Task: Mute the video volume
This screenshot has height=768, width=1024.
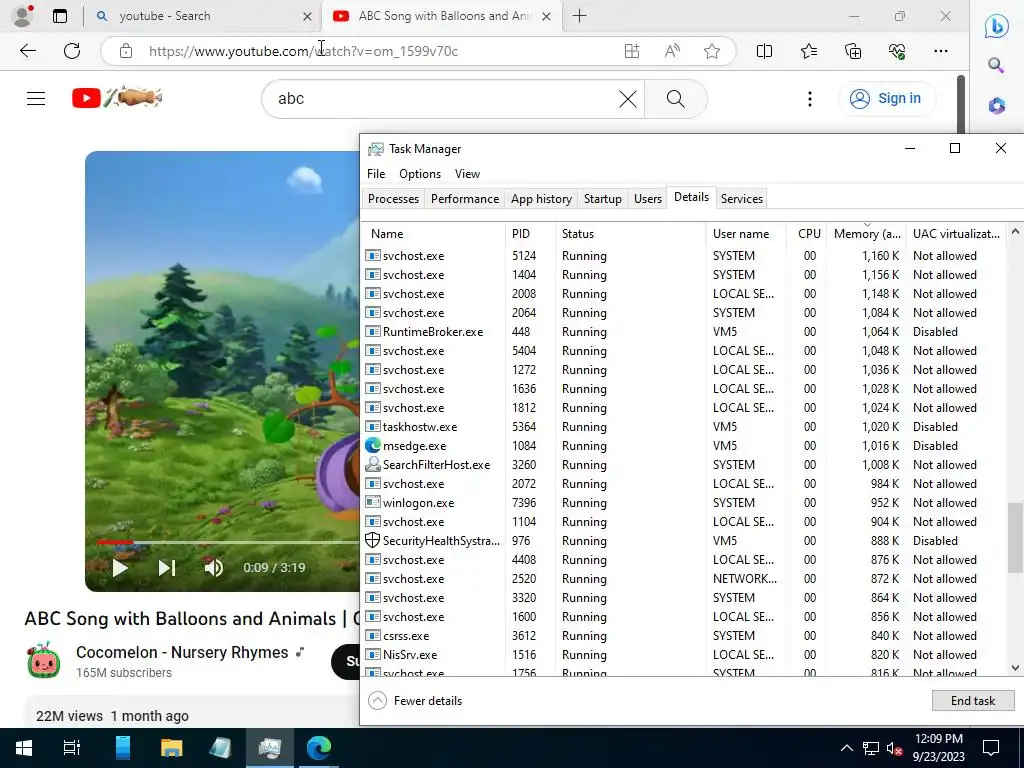Action: click(x=214, y=568)
